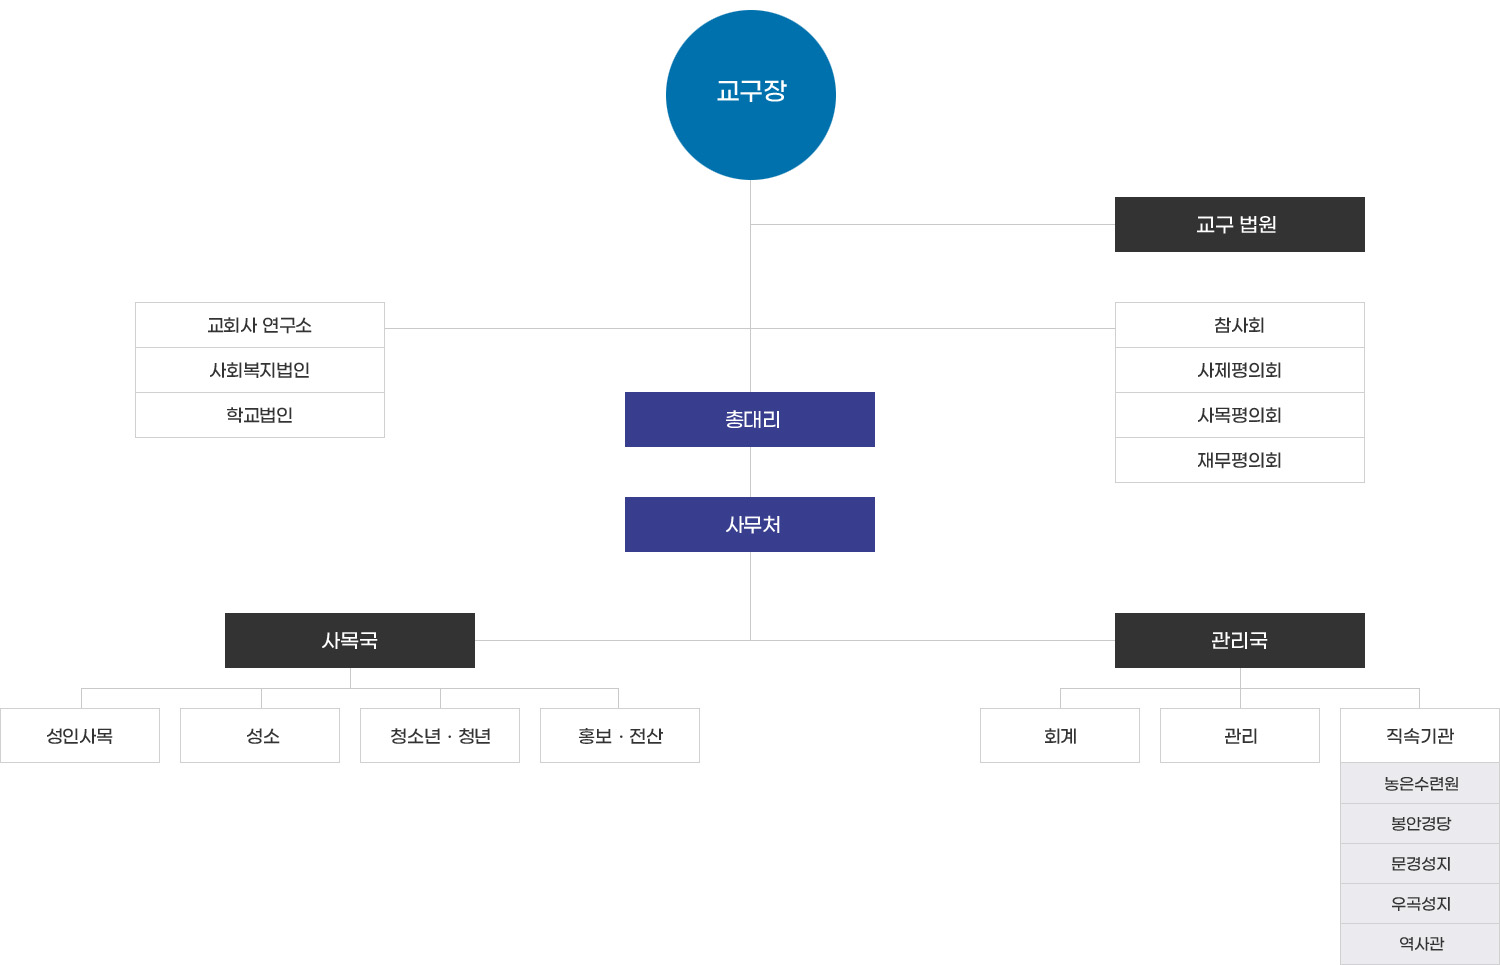Select 사제평의회 entry
Screen dimensions: 1500x965
pos(1239,370)
